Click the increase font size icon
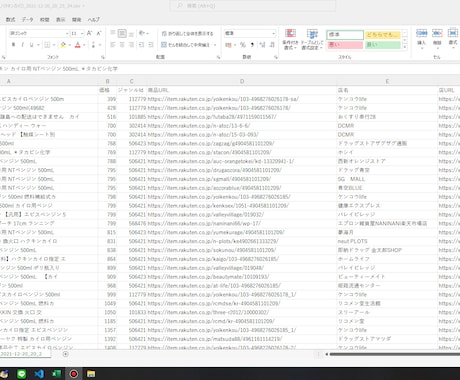The image size is (460, 380). tap(89, 33)
